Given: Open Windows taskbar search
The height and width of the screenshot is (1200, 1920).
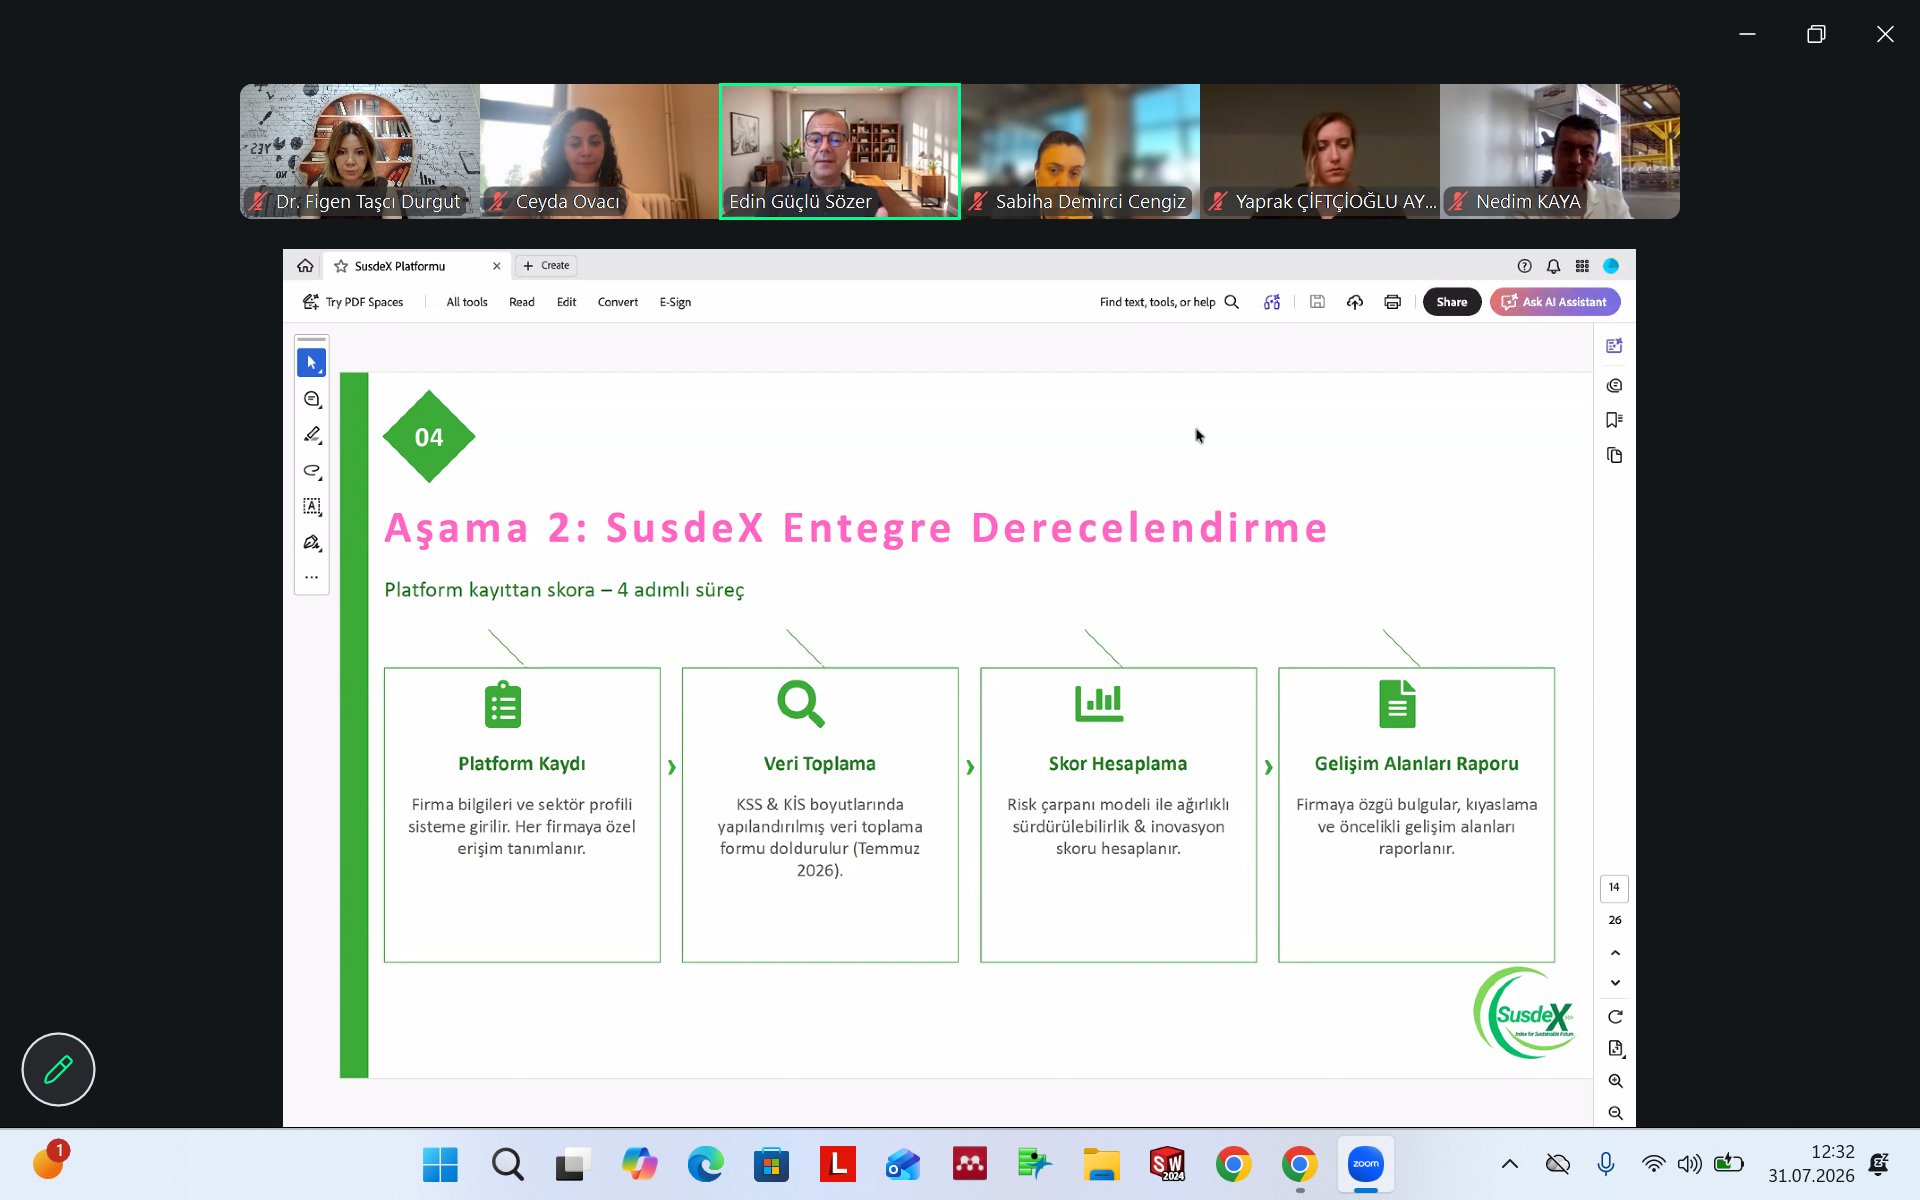Looking at the screenshot, I should 507,1164.
